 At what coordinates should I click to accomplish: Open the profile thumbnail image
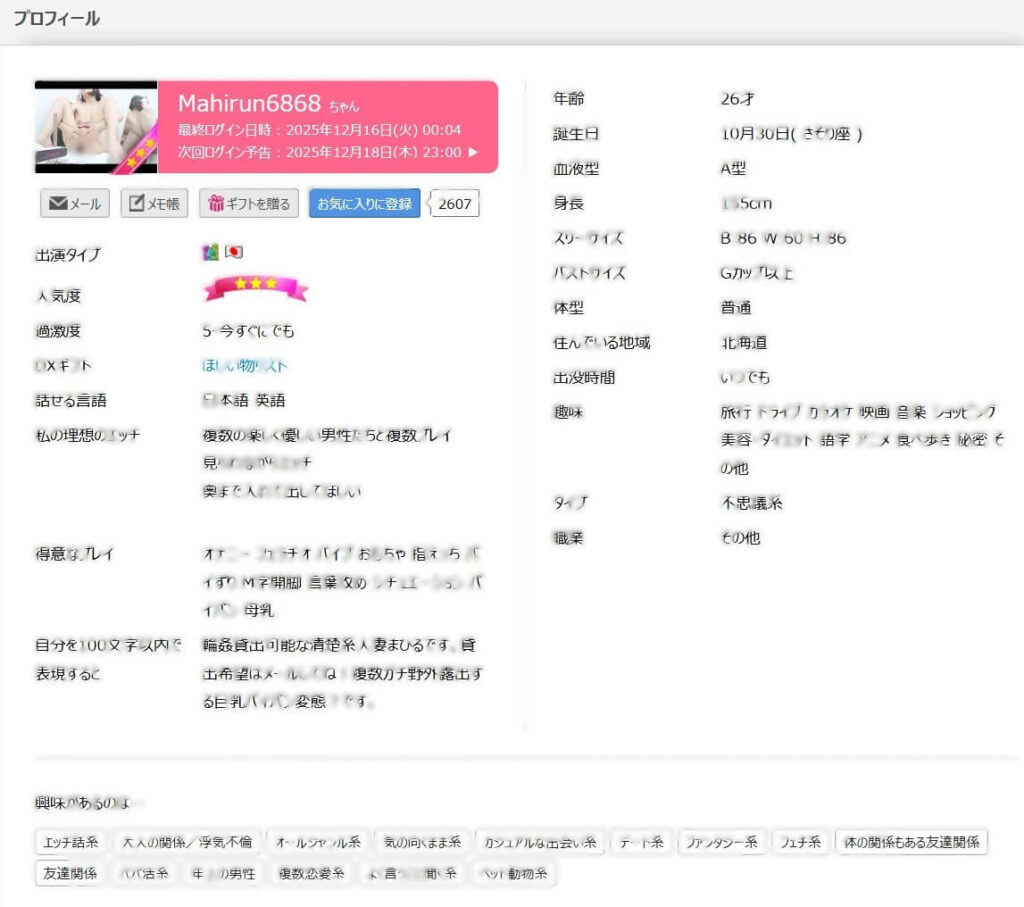pyautogui.click(x=95, y=127)
